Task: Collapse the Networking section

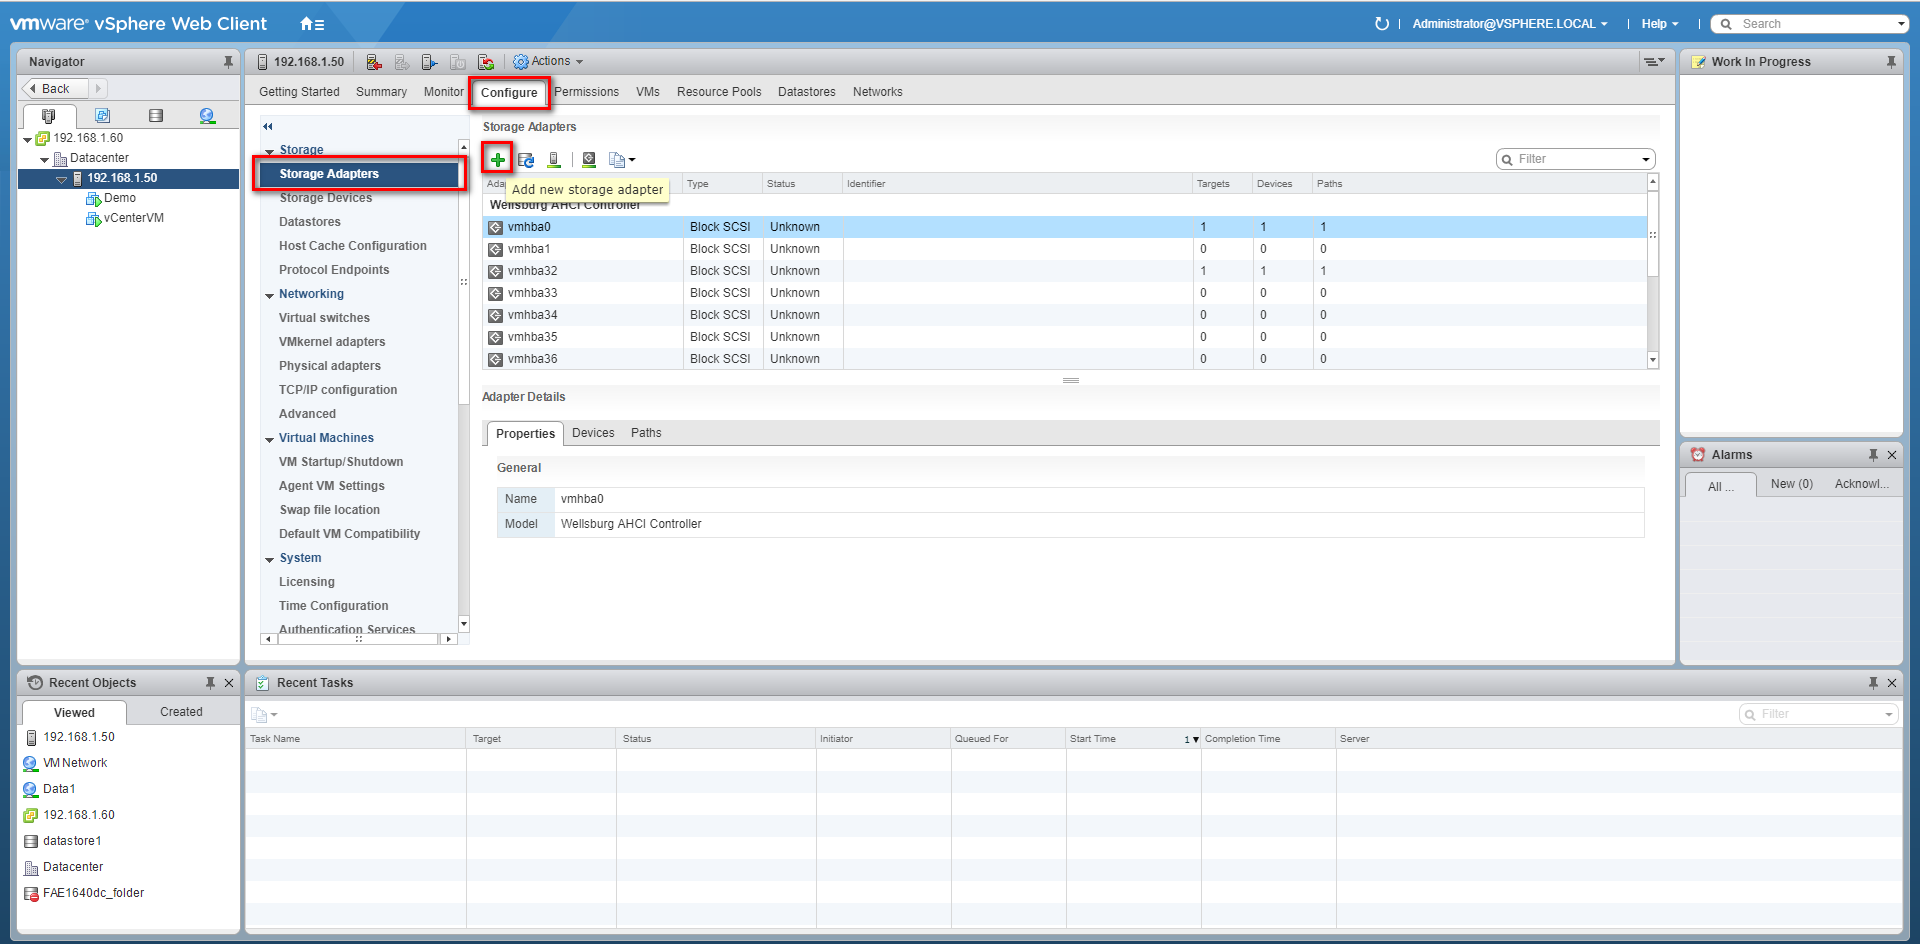Action: 270,296
